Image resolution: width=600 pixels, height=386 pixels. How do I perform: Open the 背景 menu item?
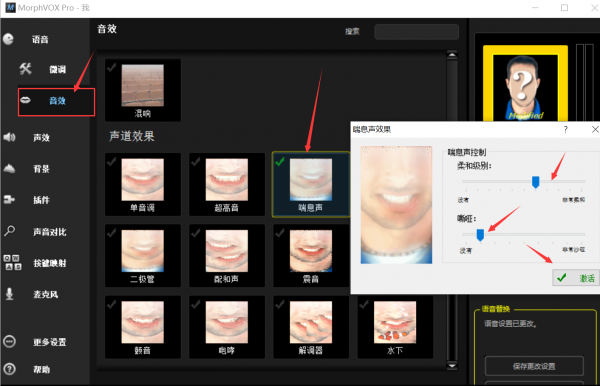41,169
